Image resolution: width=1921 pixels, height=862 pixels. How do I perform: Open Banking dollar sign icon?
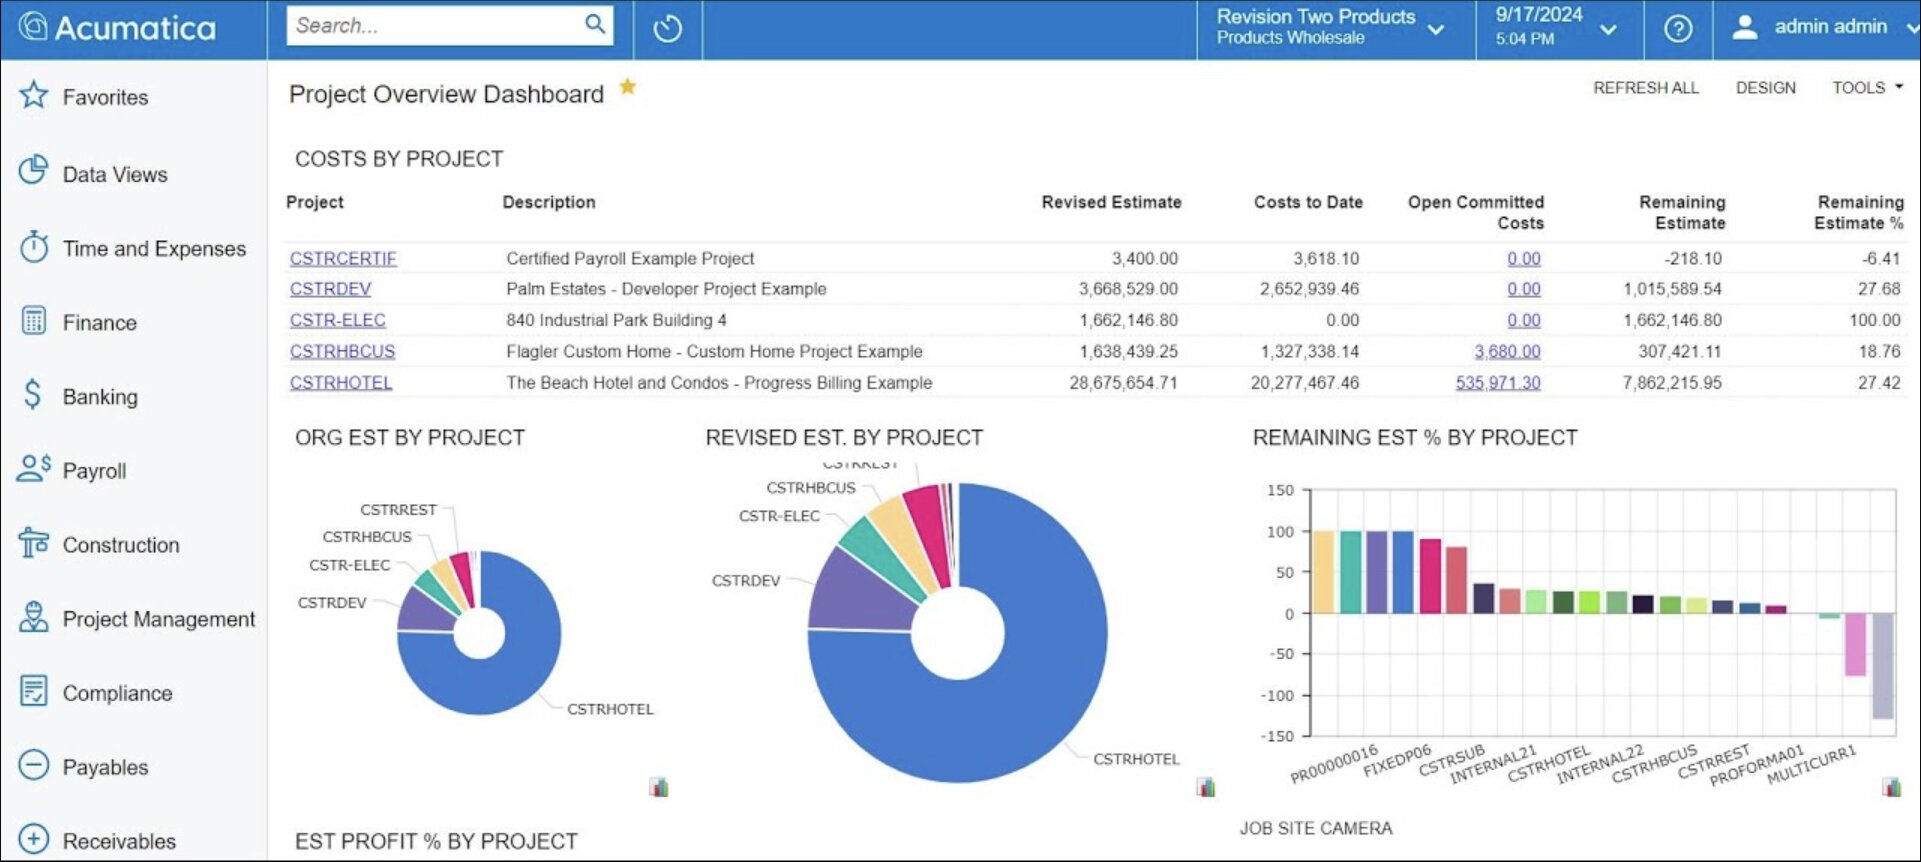point(34,395)
